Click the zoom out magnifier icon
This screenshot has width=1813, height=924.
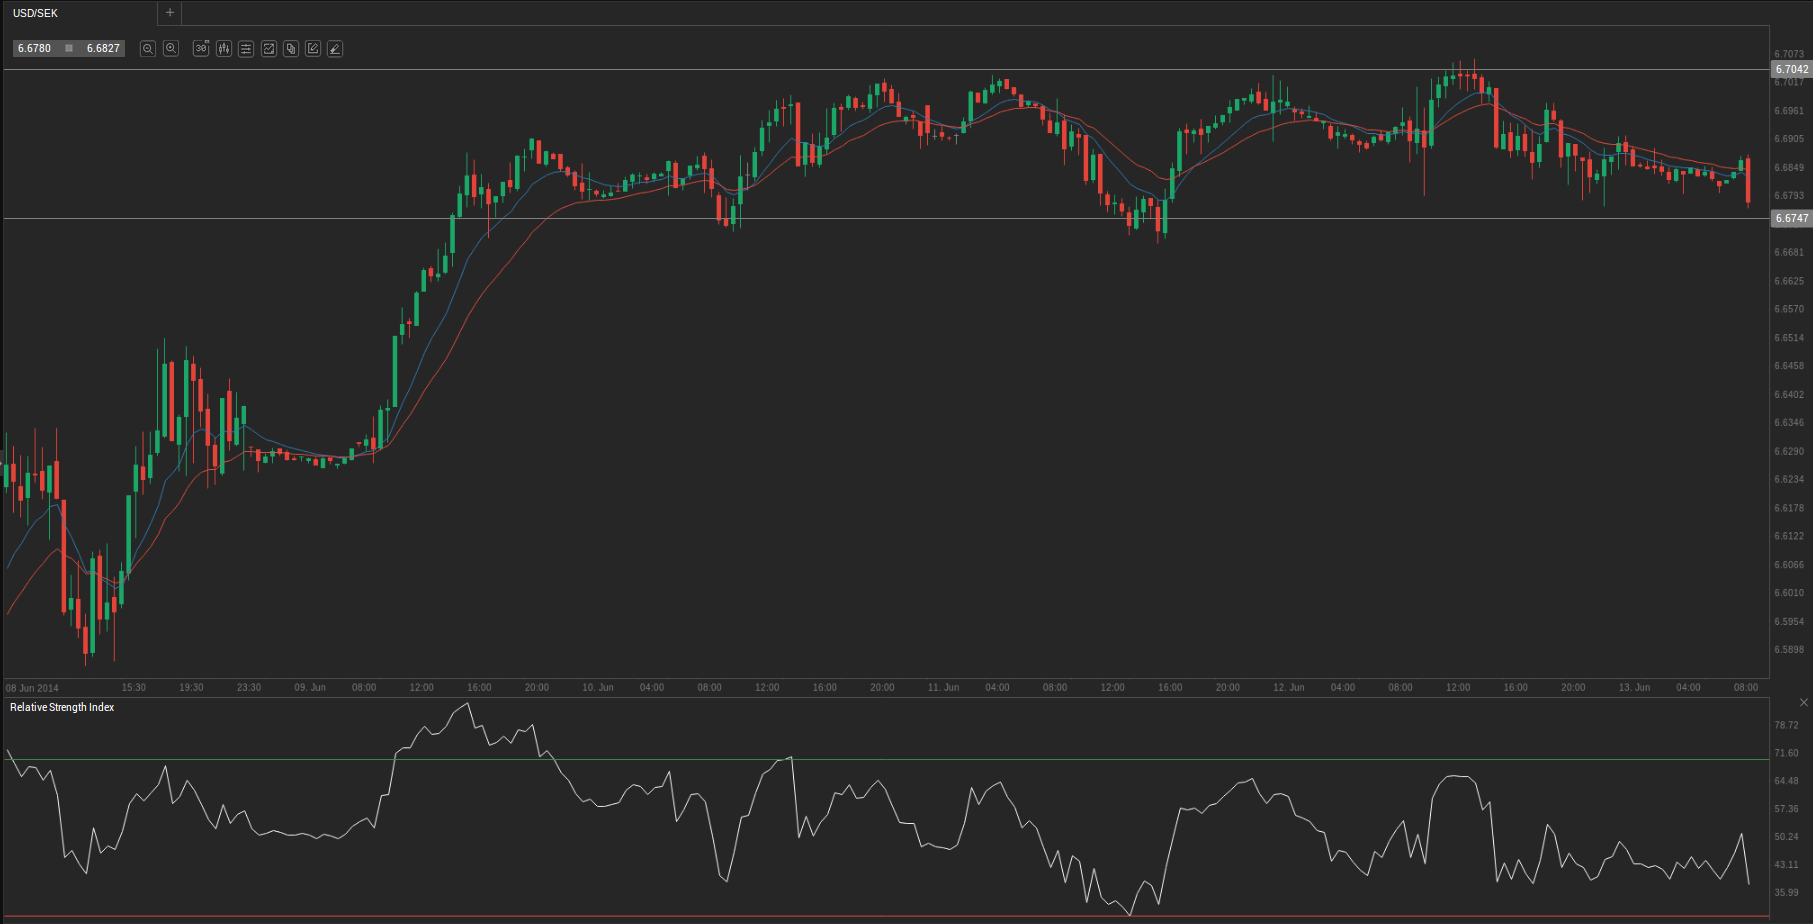click(x=148, y=49)
